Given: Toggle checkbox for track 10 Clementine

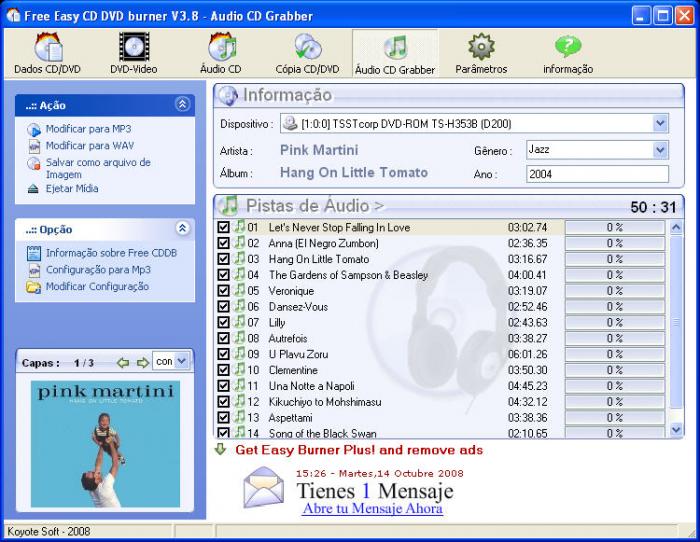Looking at the screenshot, I should click(x=223, y=370).
